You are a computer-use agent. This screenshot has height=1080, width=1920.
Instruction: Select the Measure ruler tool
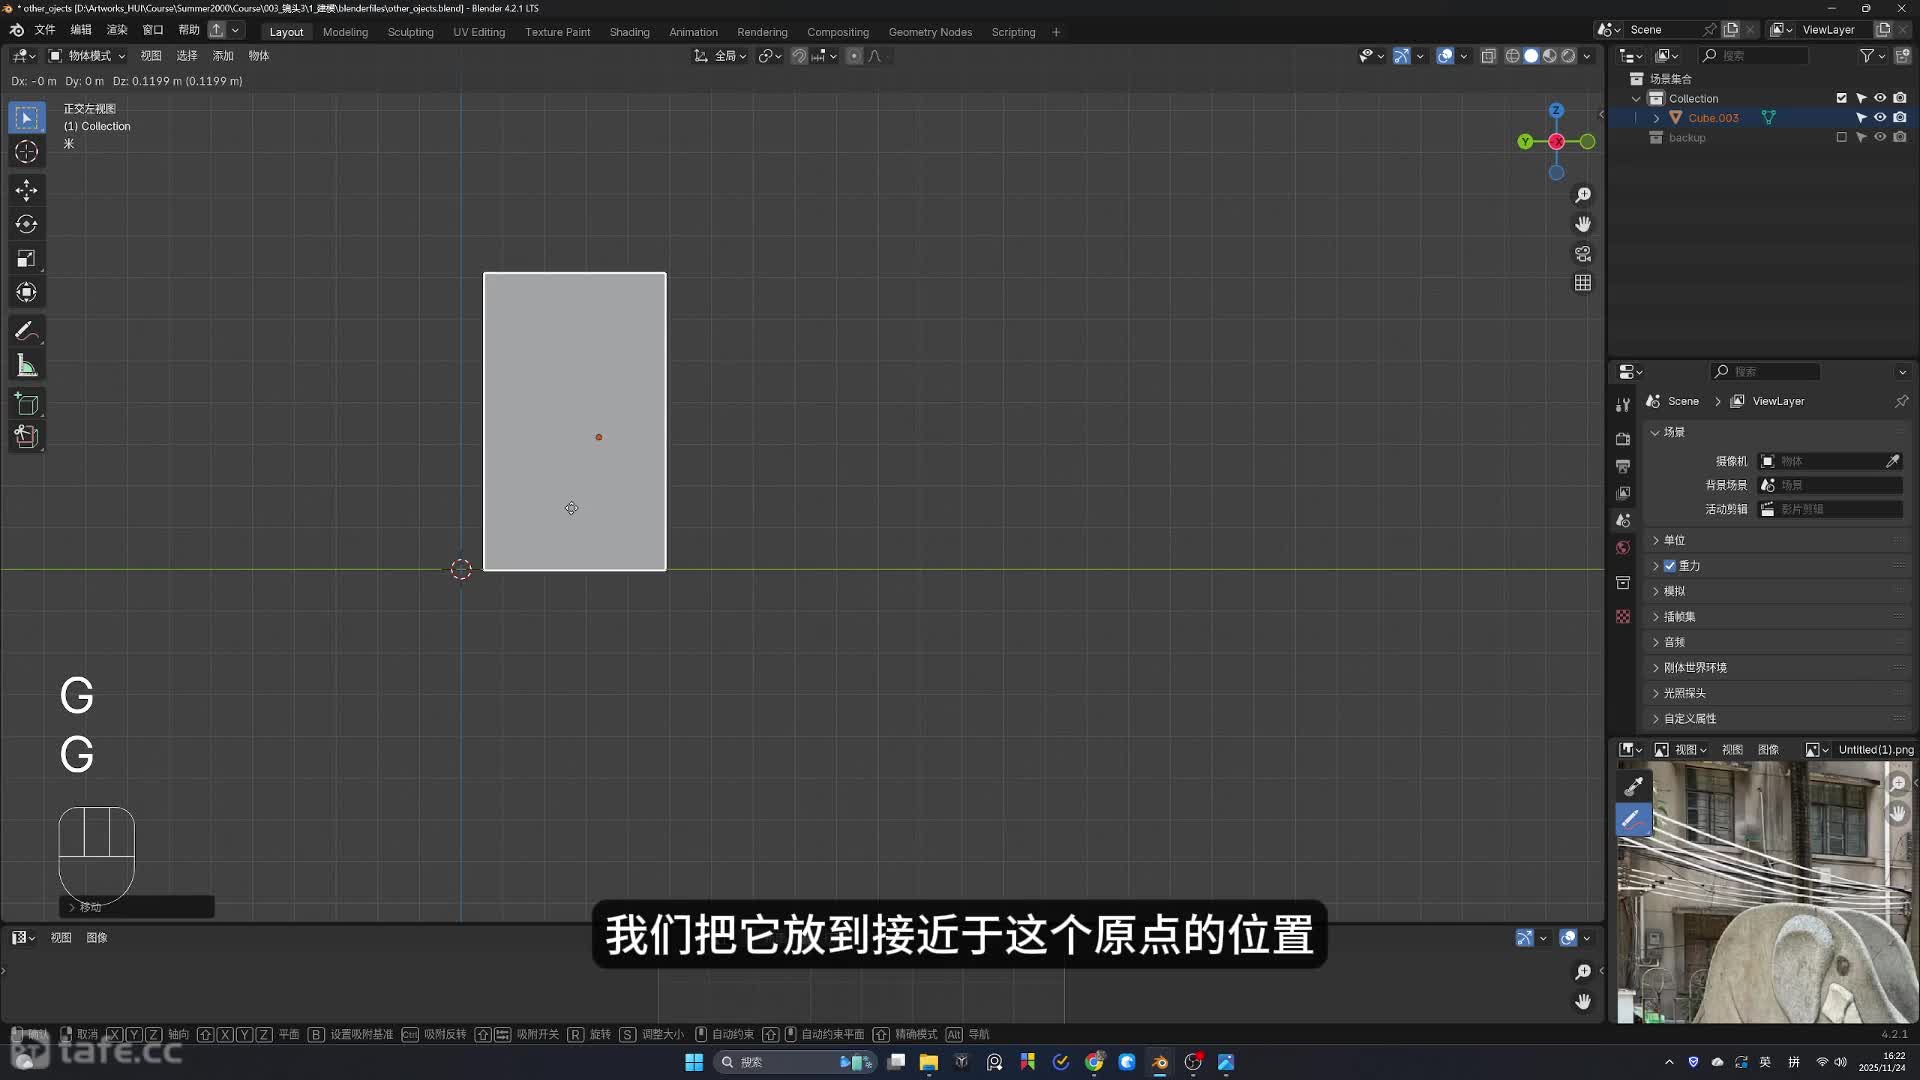[x=27, y=366]
